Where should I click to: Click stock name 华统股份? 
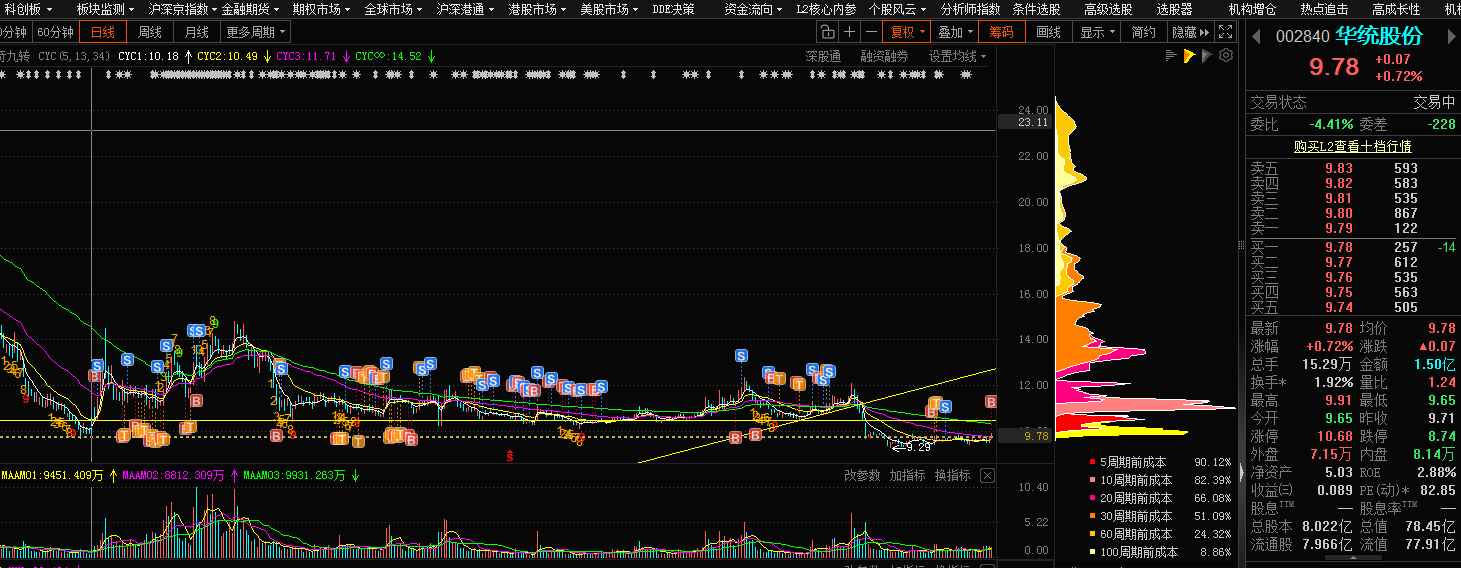click(x=1380, y=37)
